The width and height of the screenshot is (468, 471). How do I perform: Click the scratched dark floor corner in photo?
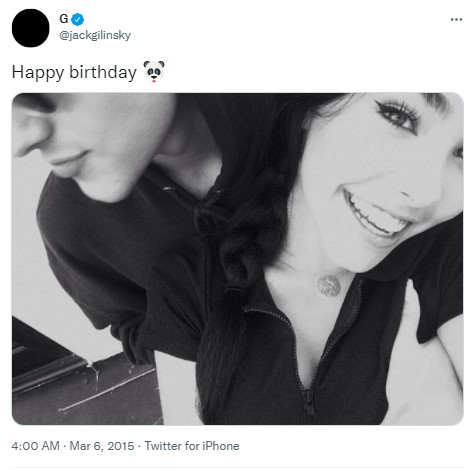pyautogui.click(x=85, y=387)
